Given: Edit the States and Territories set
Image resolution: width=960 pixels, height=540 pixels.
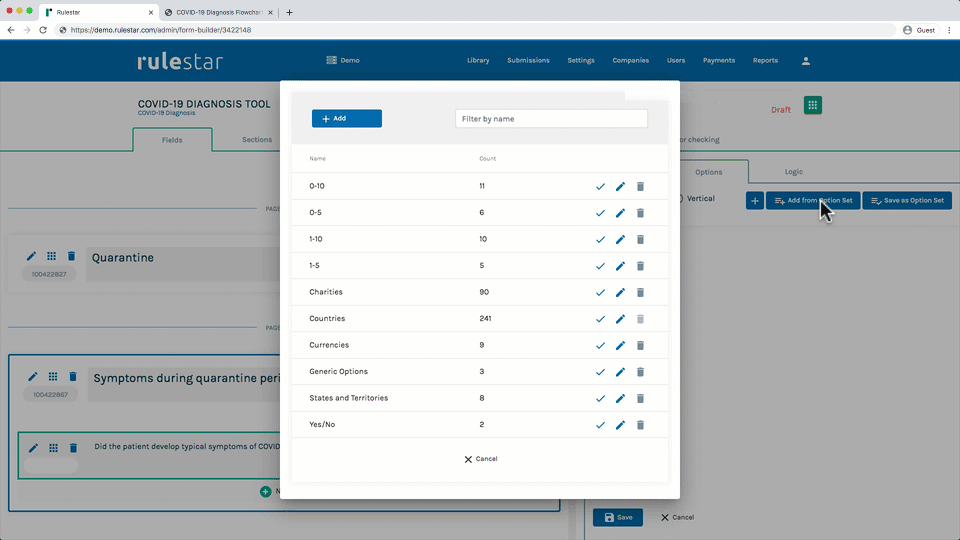Looking at the screenshot, I should (x=620, y=399).
